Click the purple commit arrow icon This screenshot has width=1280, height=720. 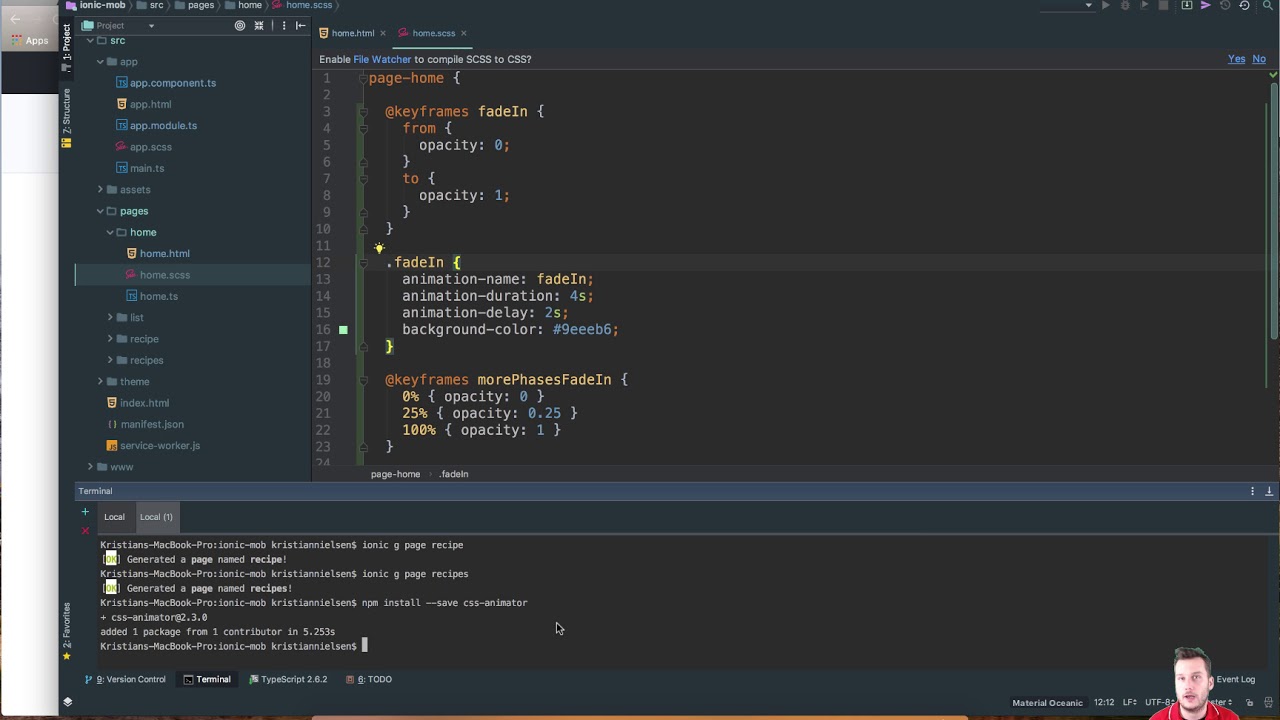[1206, 5]
